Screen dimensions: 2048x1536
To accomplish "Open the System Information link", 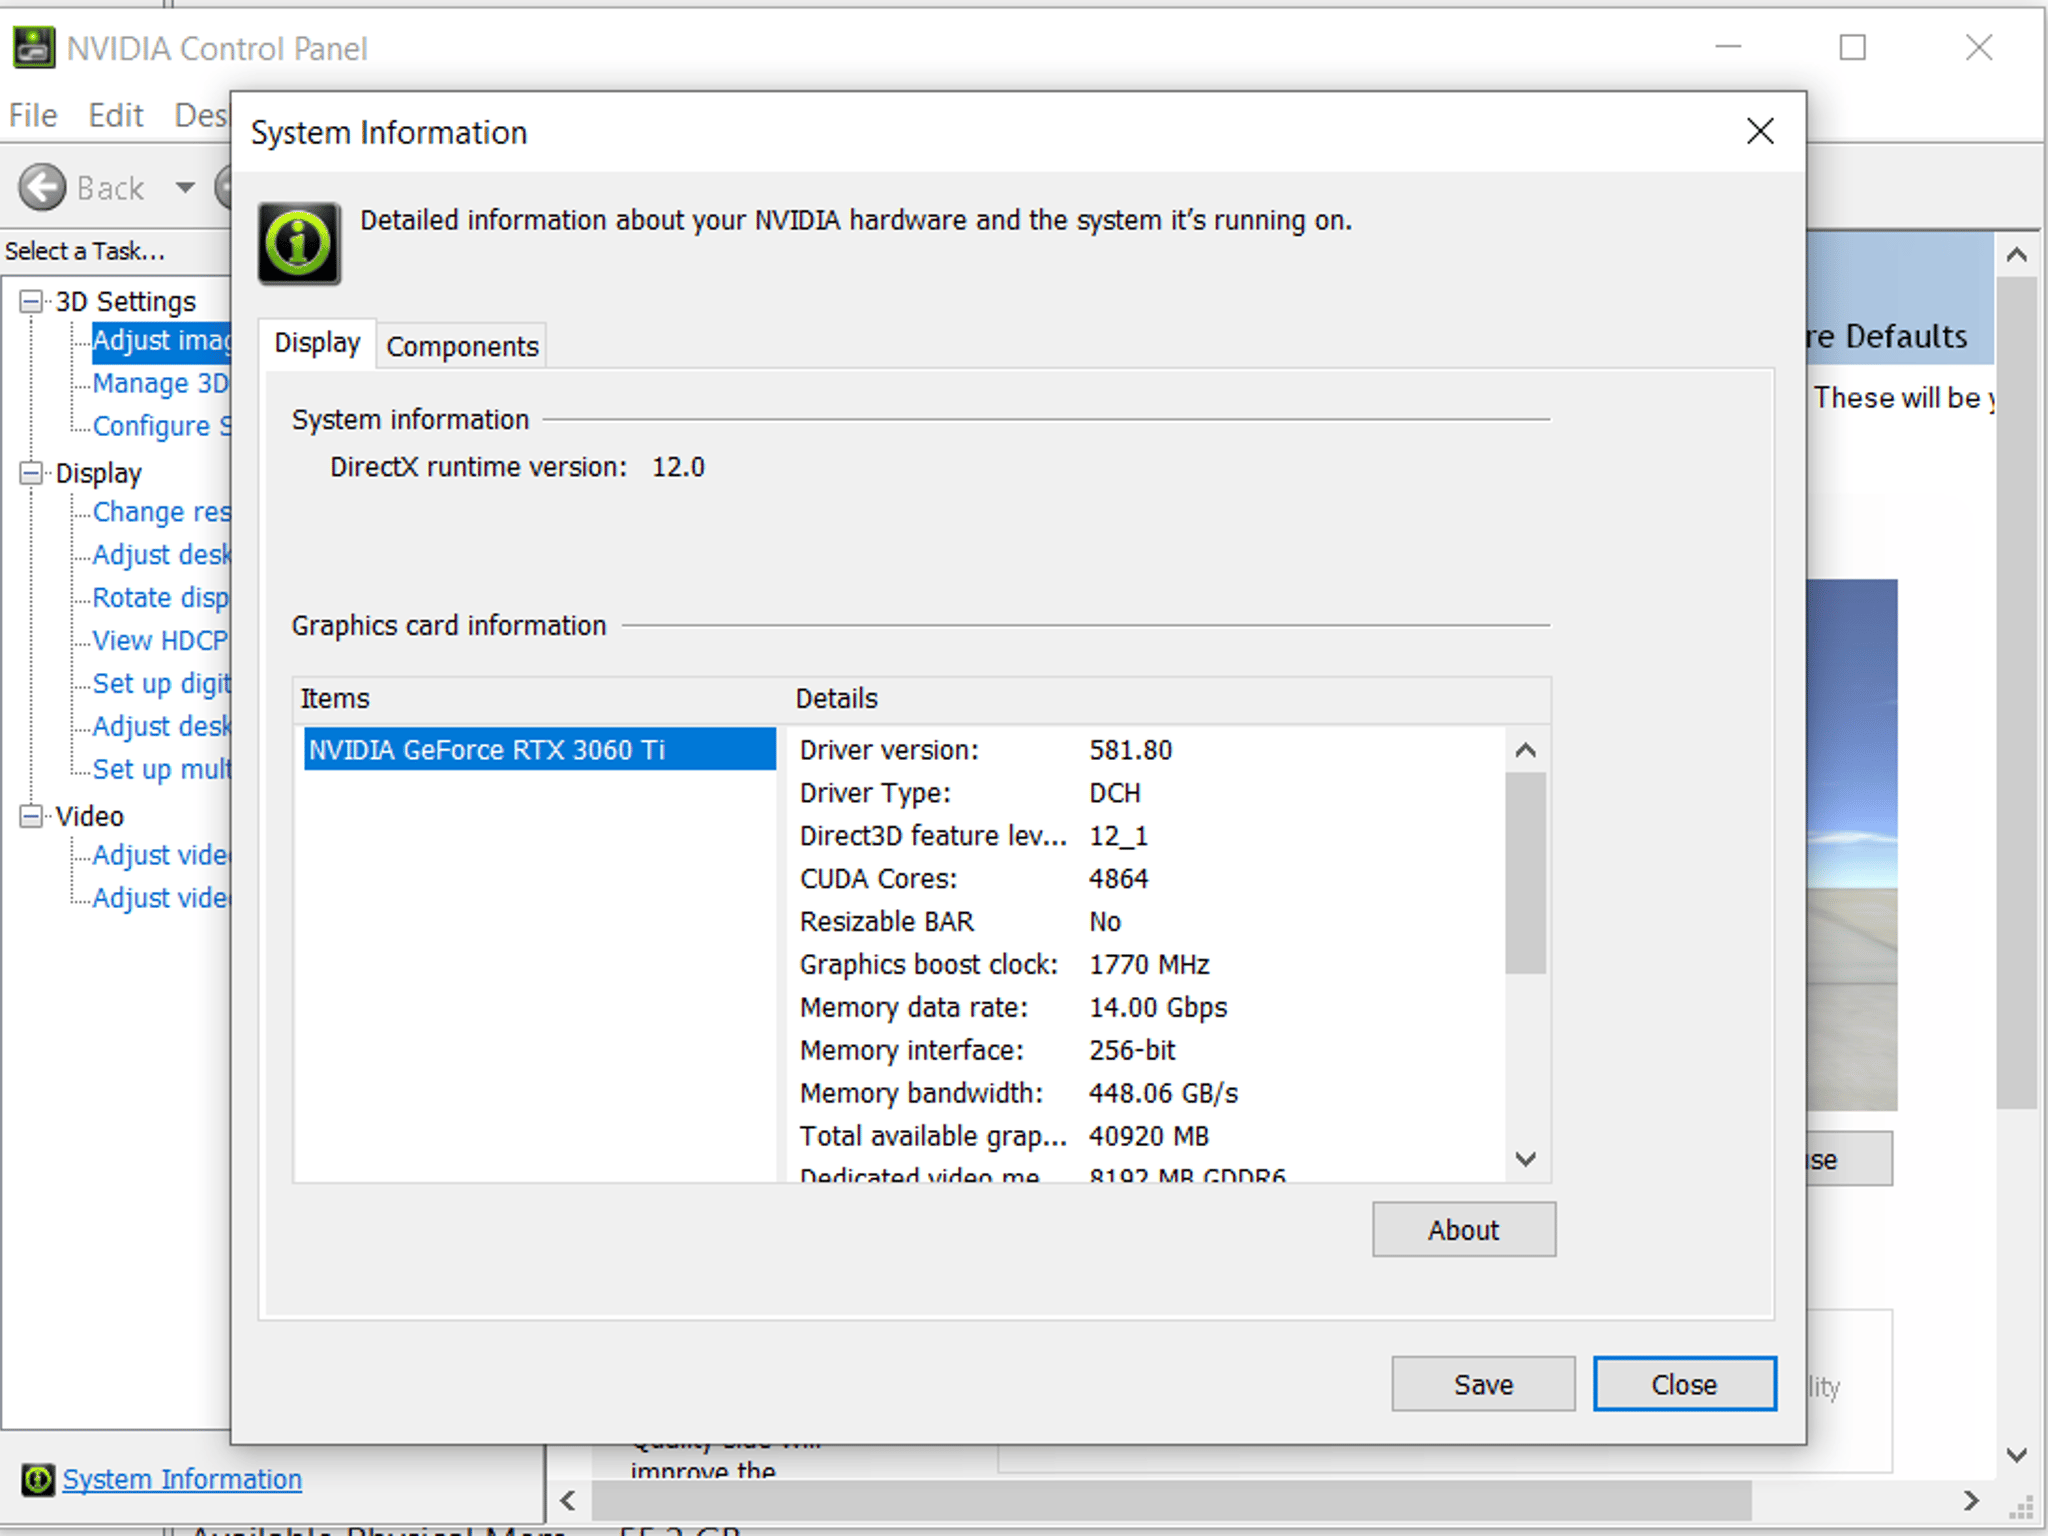I will (182, 1479).
